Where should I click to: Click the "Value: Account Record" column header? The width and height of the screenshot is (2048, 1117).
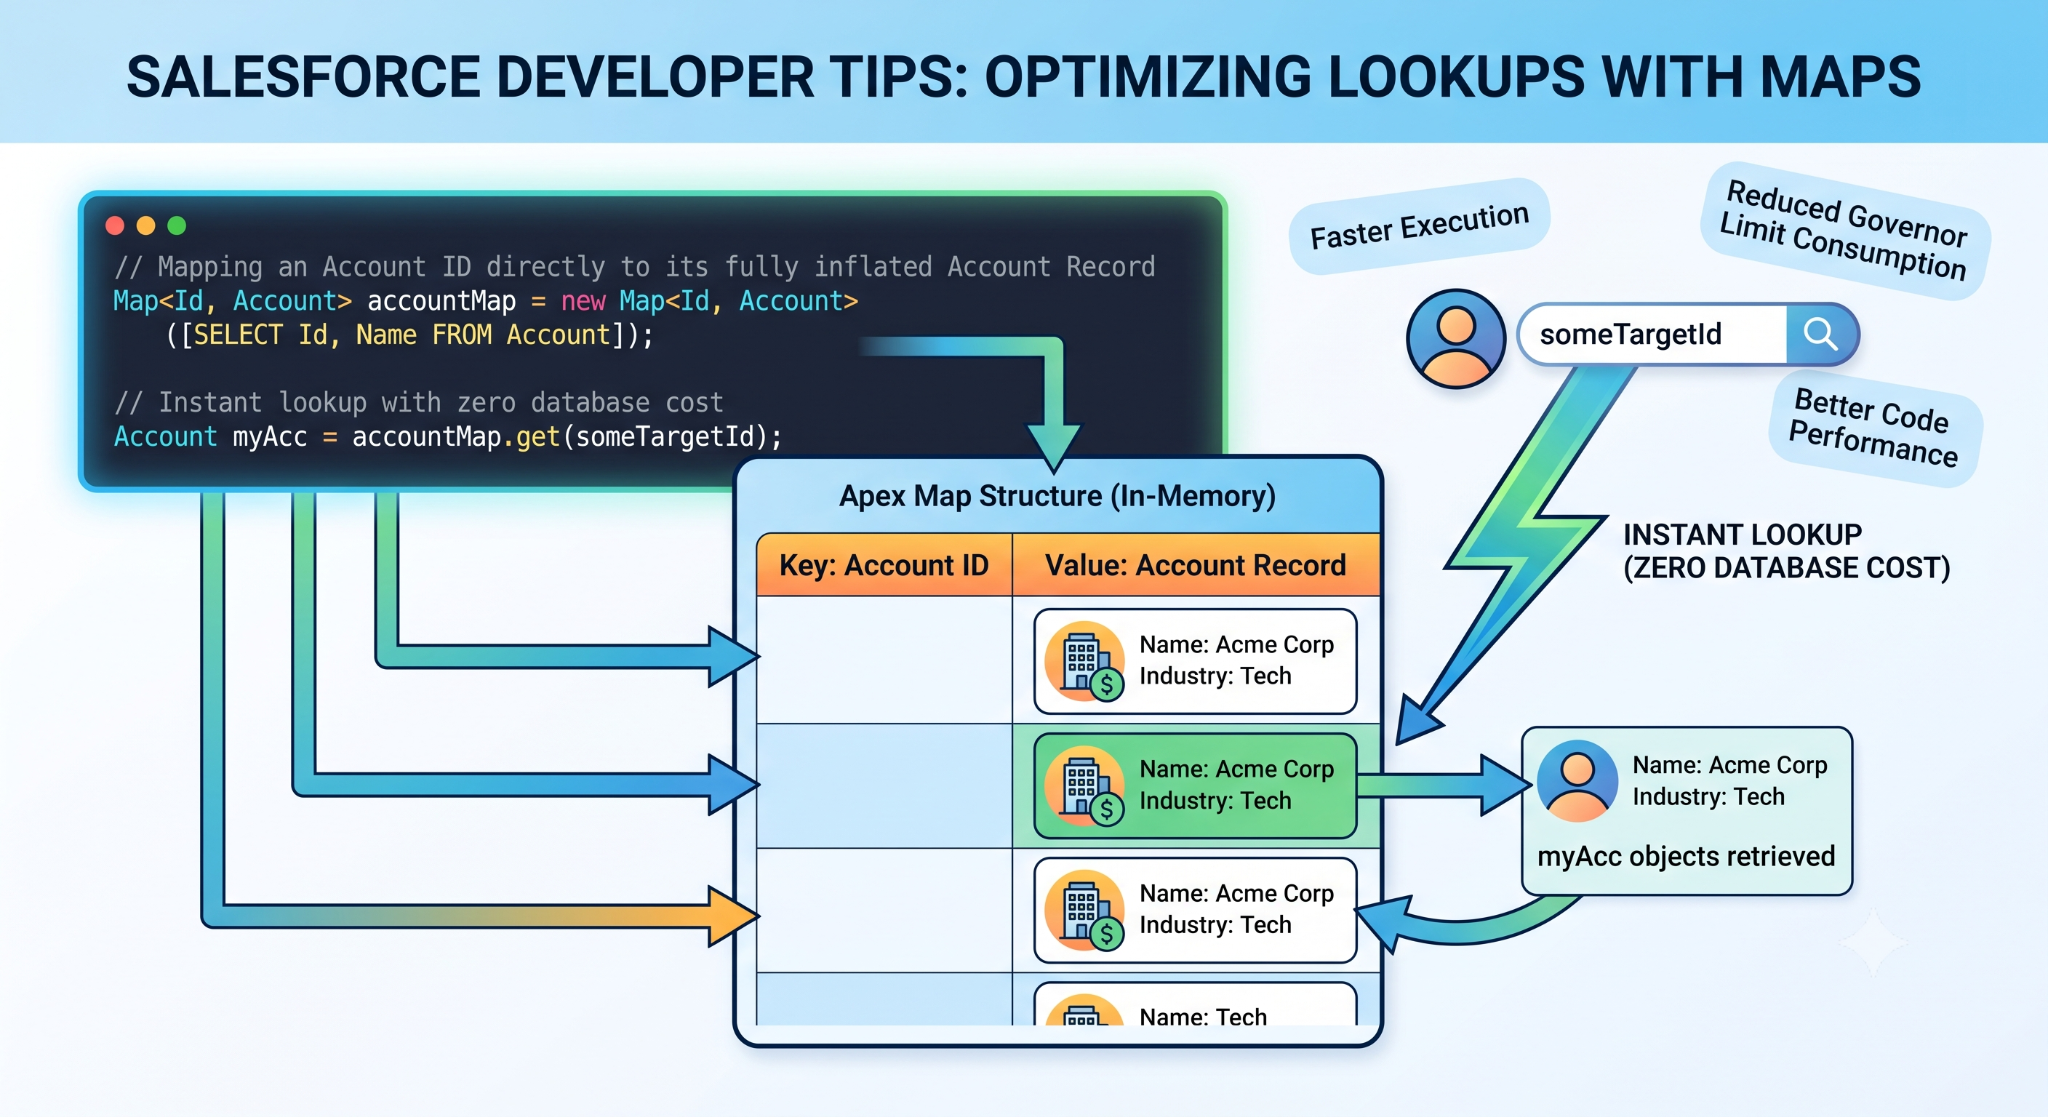[x=1196, y=565]
